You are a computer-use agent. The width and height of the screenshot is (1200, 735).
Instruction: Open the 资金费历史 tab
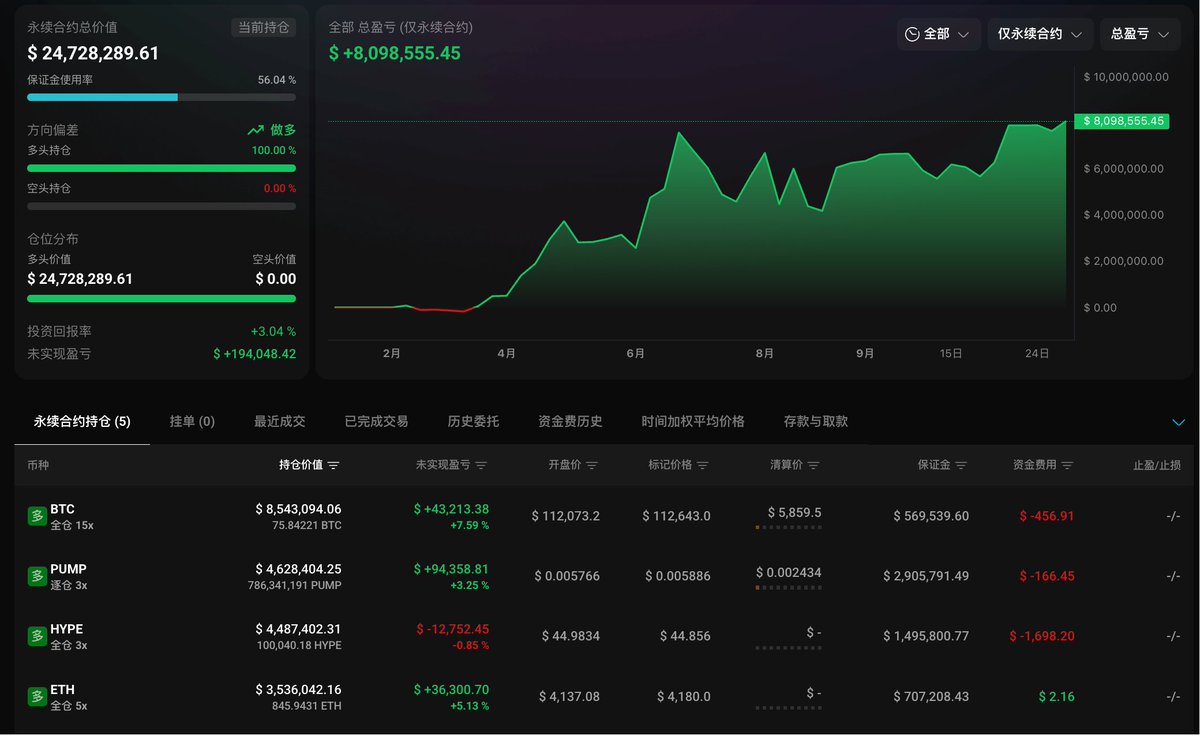pos(570,422)
